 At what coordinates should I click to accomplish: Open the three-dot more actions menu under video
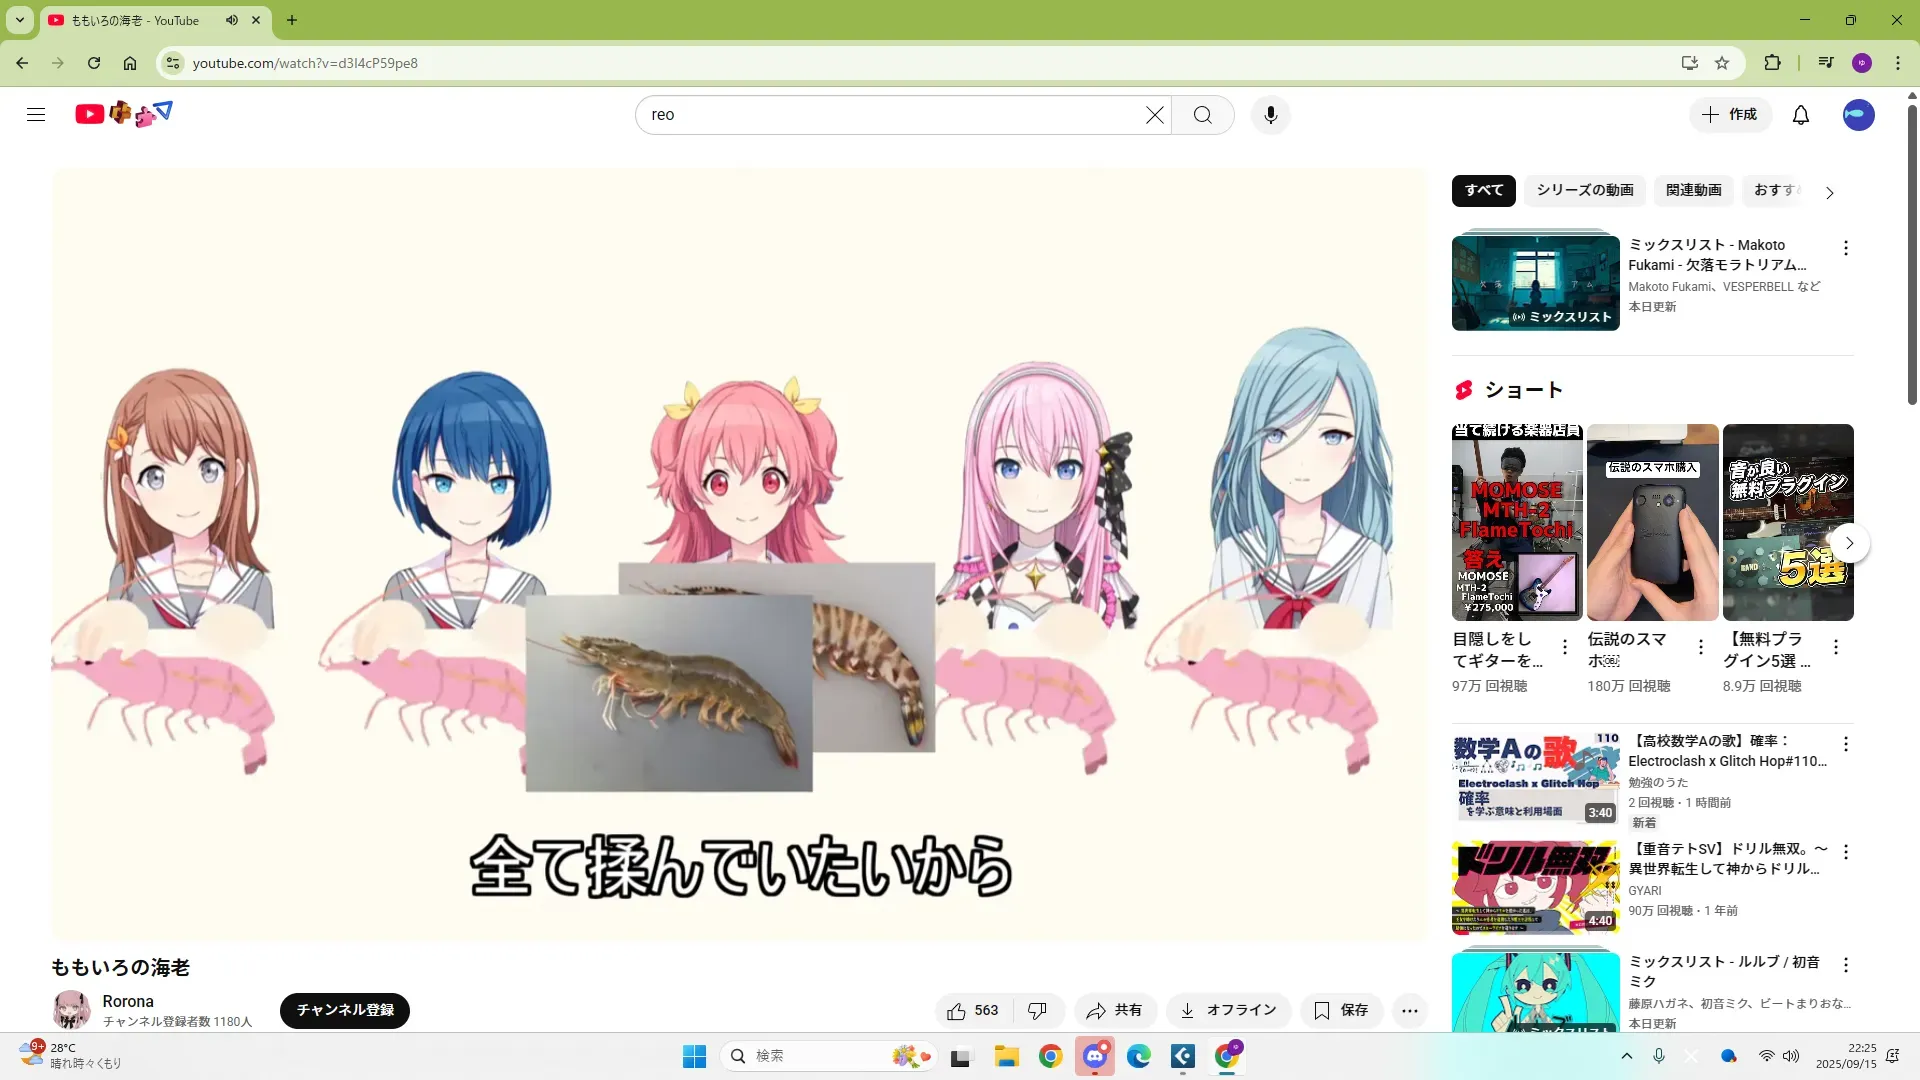(1409, 1011)
